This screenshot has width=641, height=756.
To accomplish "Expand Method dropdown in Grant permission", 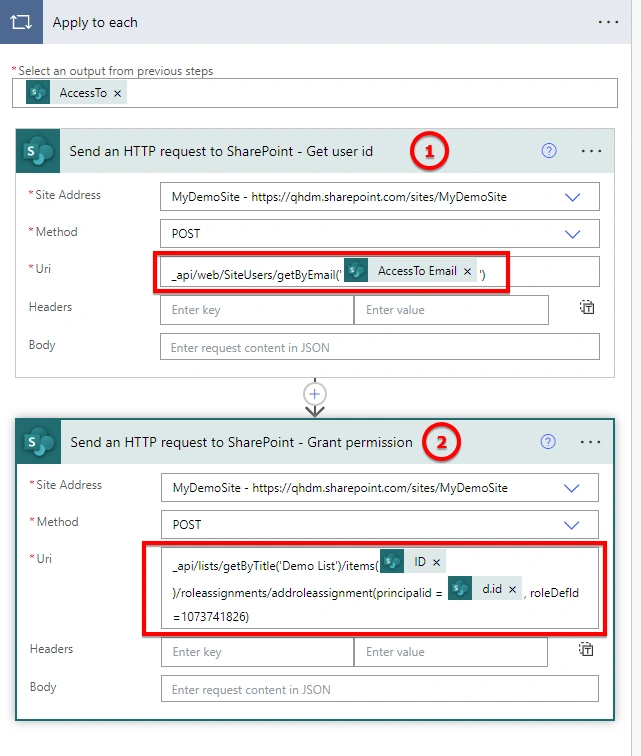I will [572, 525].
